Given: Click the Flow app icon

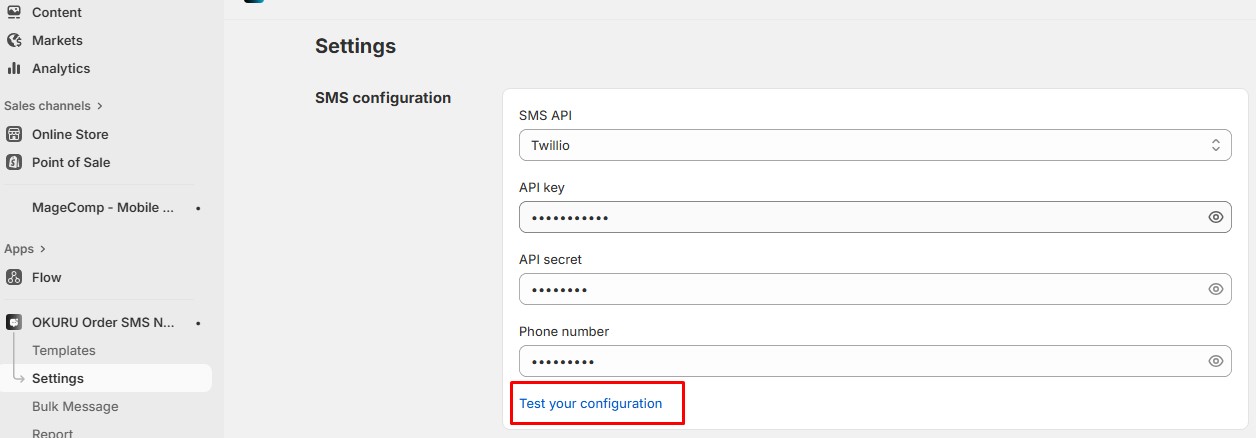Looking at the screenshot, I should tap(14, 277).
